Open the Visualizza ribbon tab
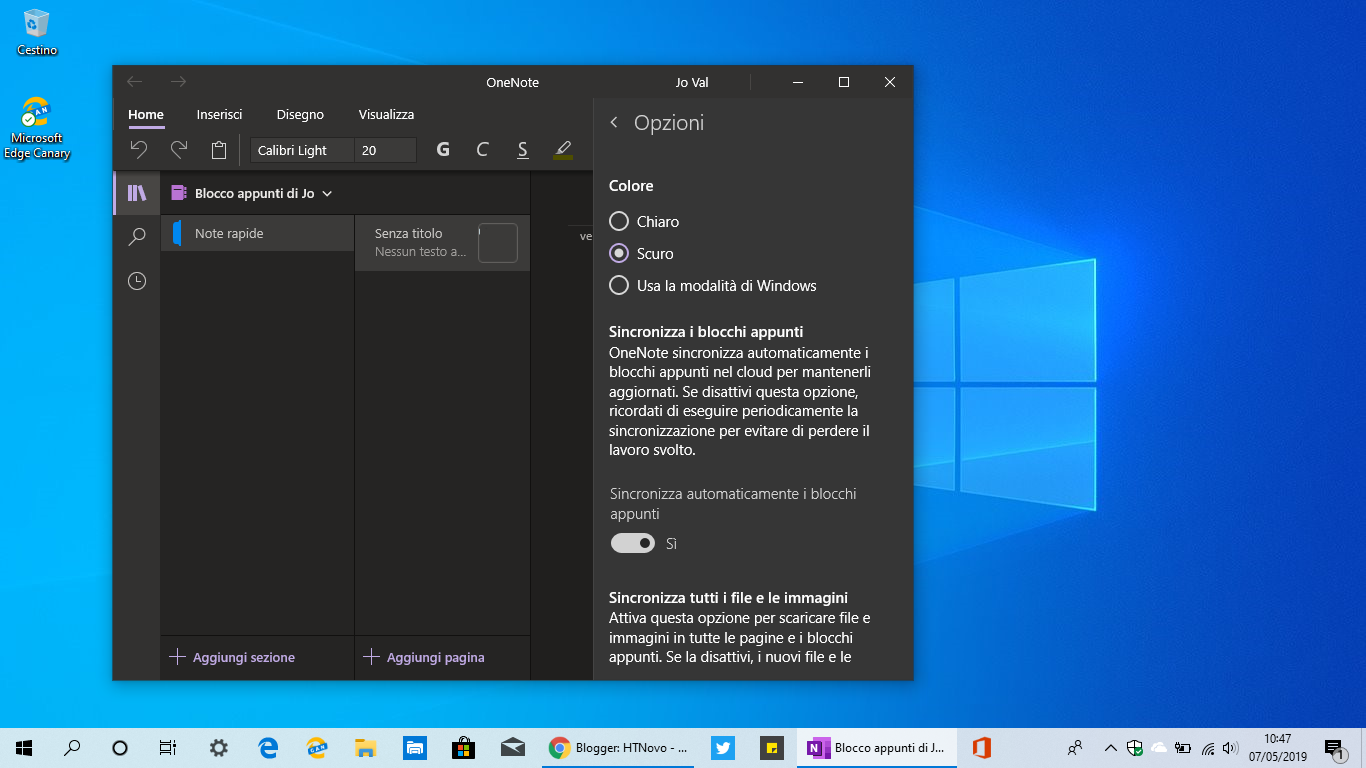The height and width of the screenshot is (768, 1366). [386, 115]
